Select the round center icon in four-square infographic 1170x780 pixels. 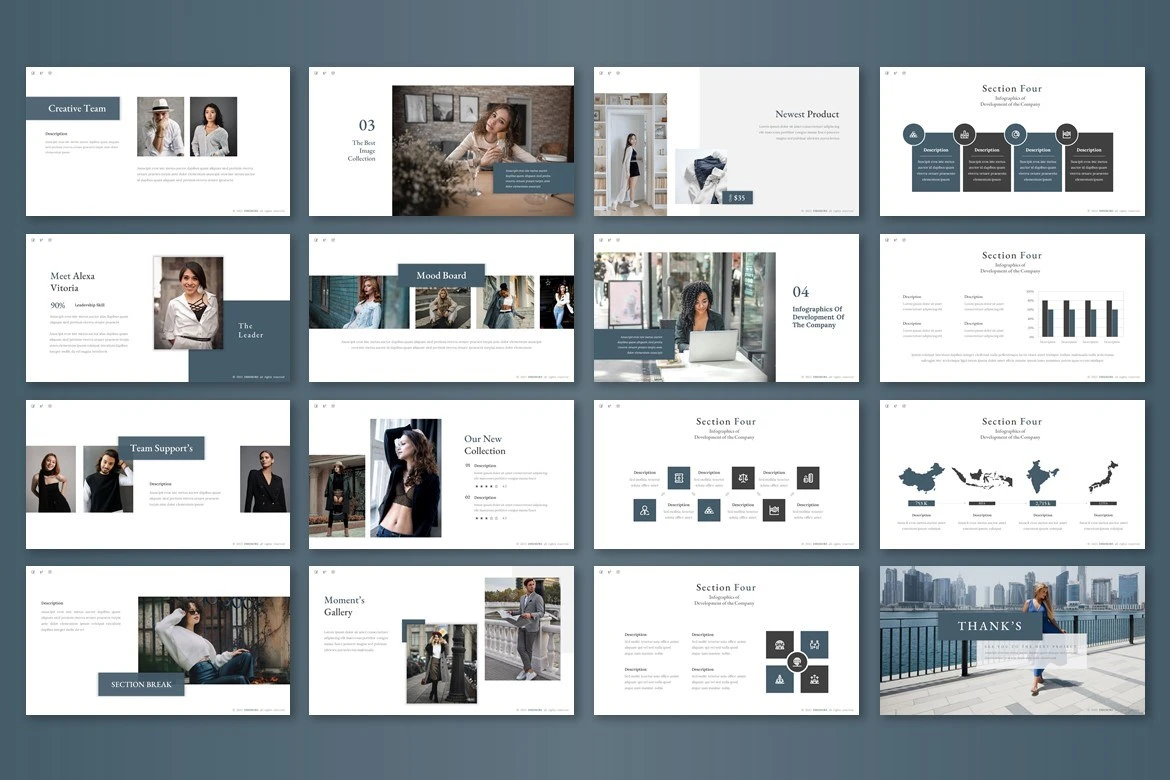(x=796, y=661)
